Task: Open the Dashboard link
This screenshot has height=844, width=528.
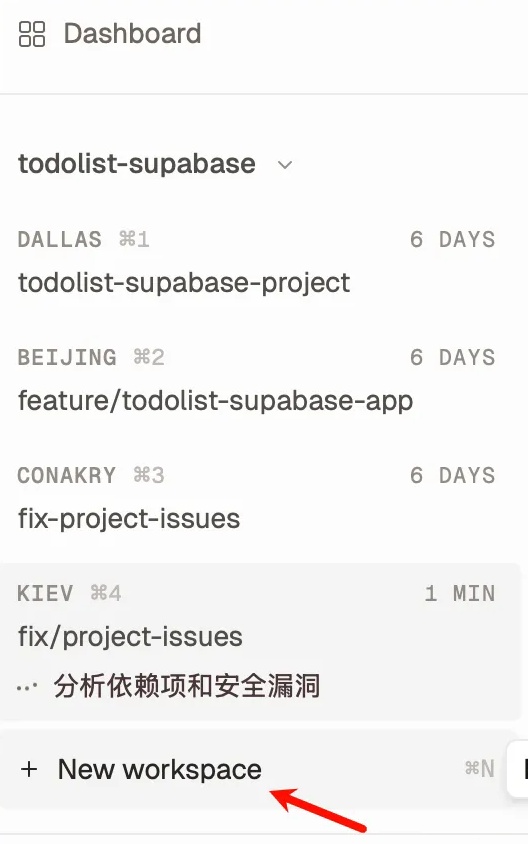Action: click(132, 33)
